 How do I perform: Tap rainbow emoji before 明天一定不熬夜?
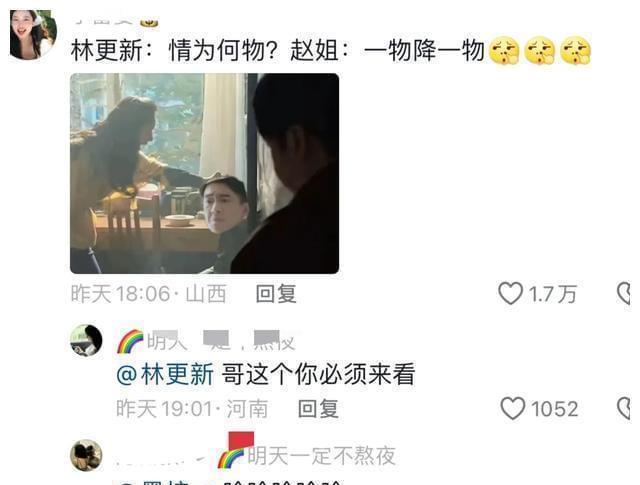(x=231, y=458)
